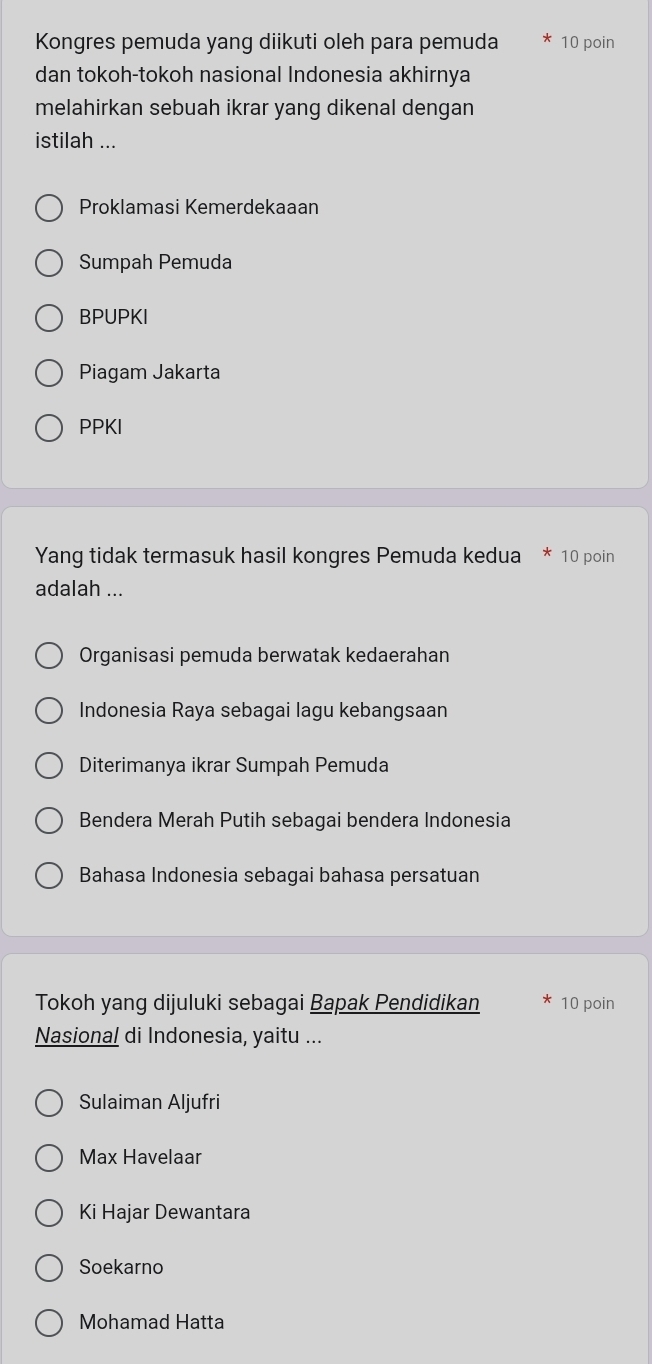The image size is (652, 1364).
Task: Select the Sulaiman Aljufri option
Action: 48,1103
